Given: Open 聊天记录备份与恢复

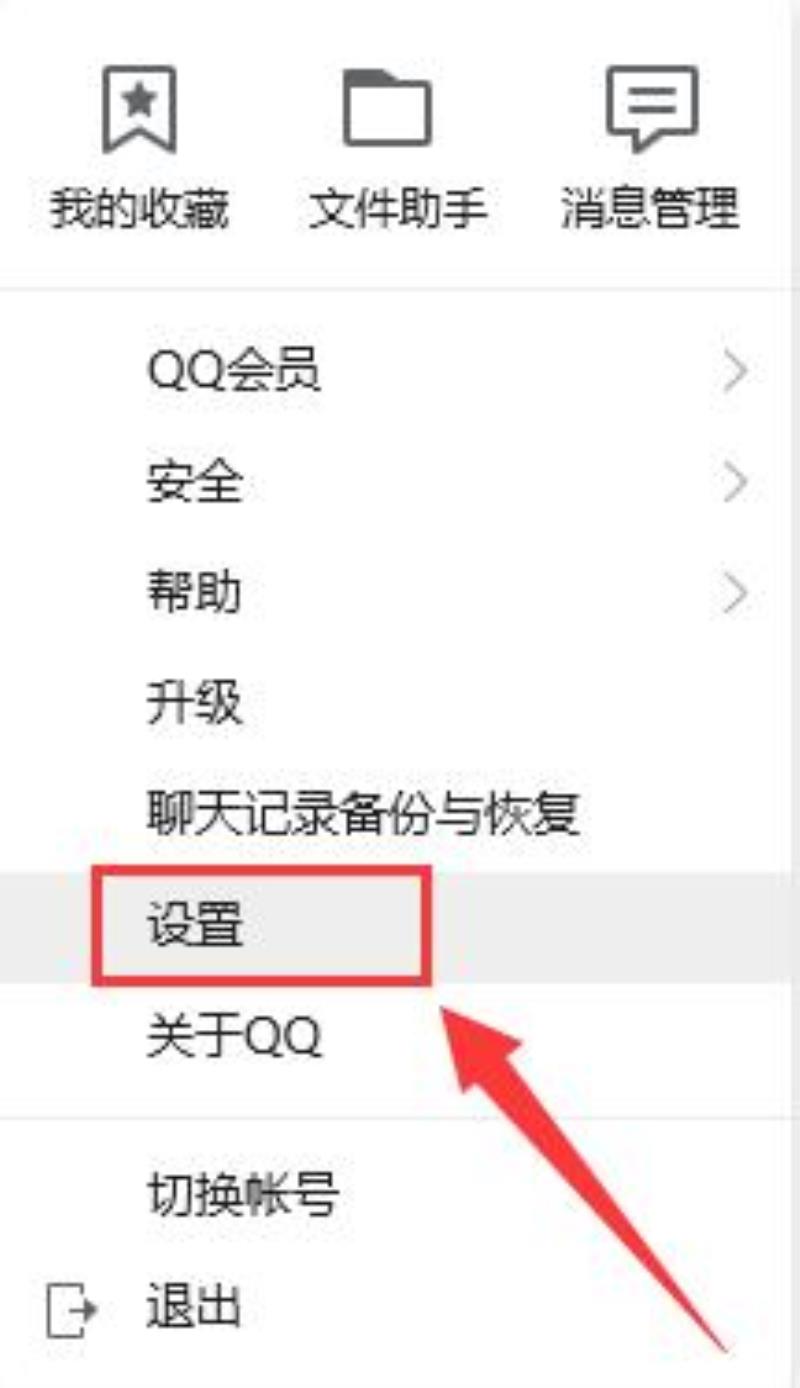Looking at the screenshot, I should click(x=363, y=814).
